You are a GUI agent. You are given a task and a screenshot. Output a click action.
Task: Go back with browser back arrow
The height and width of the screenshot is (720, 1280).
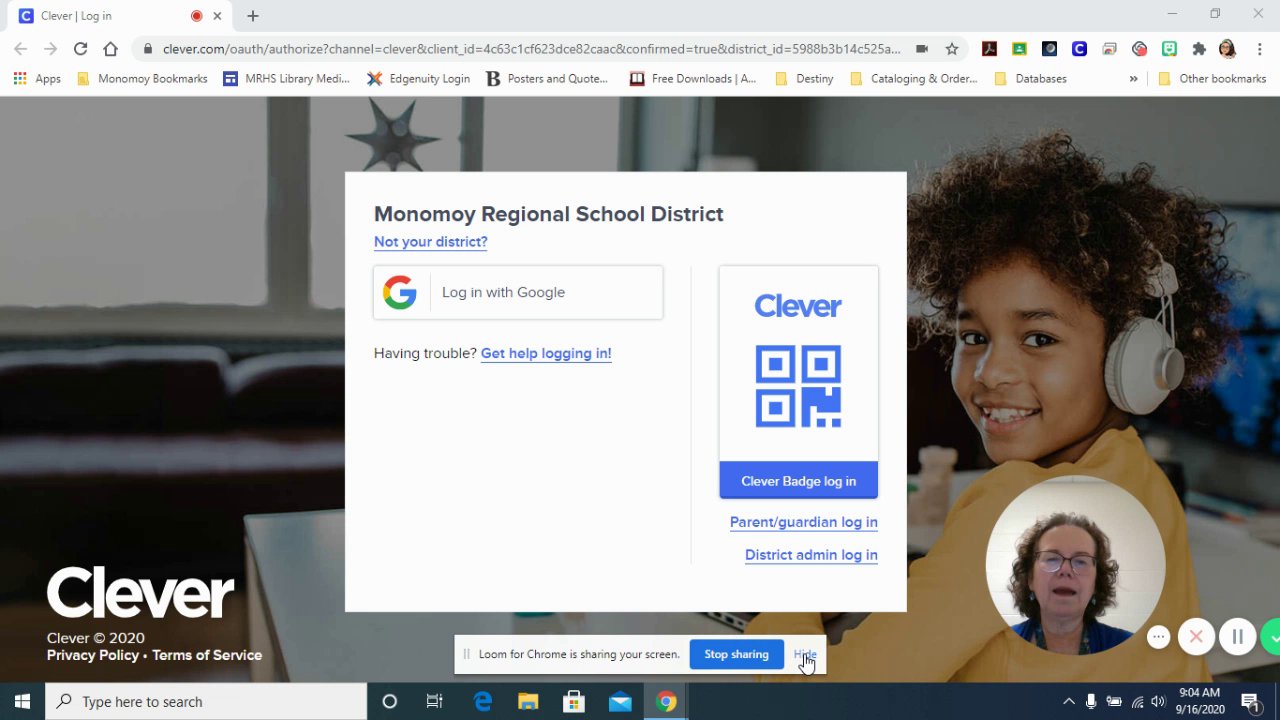tap(21, 49)
